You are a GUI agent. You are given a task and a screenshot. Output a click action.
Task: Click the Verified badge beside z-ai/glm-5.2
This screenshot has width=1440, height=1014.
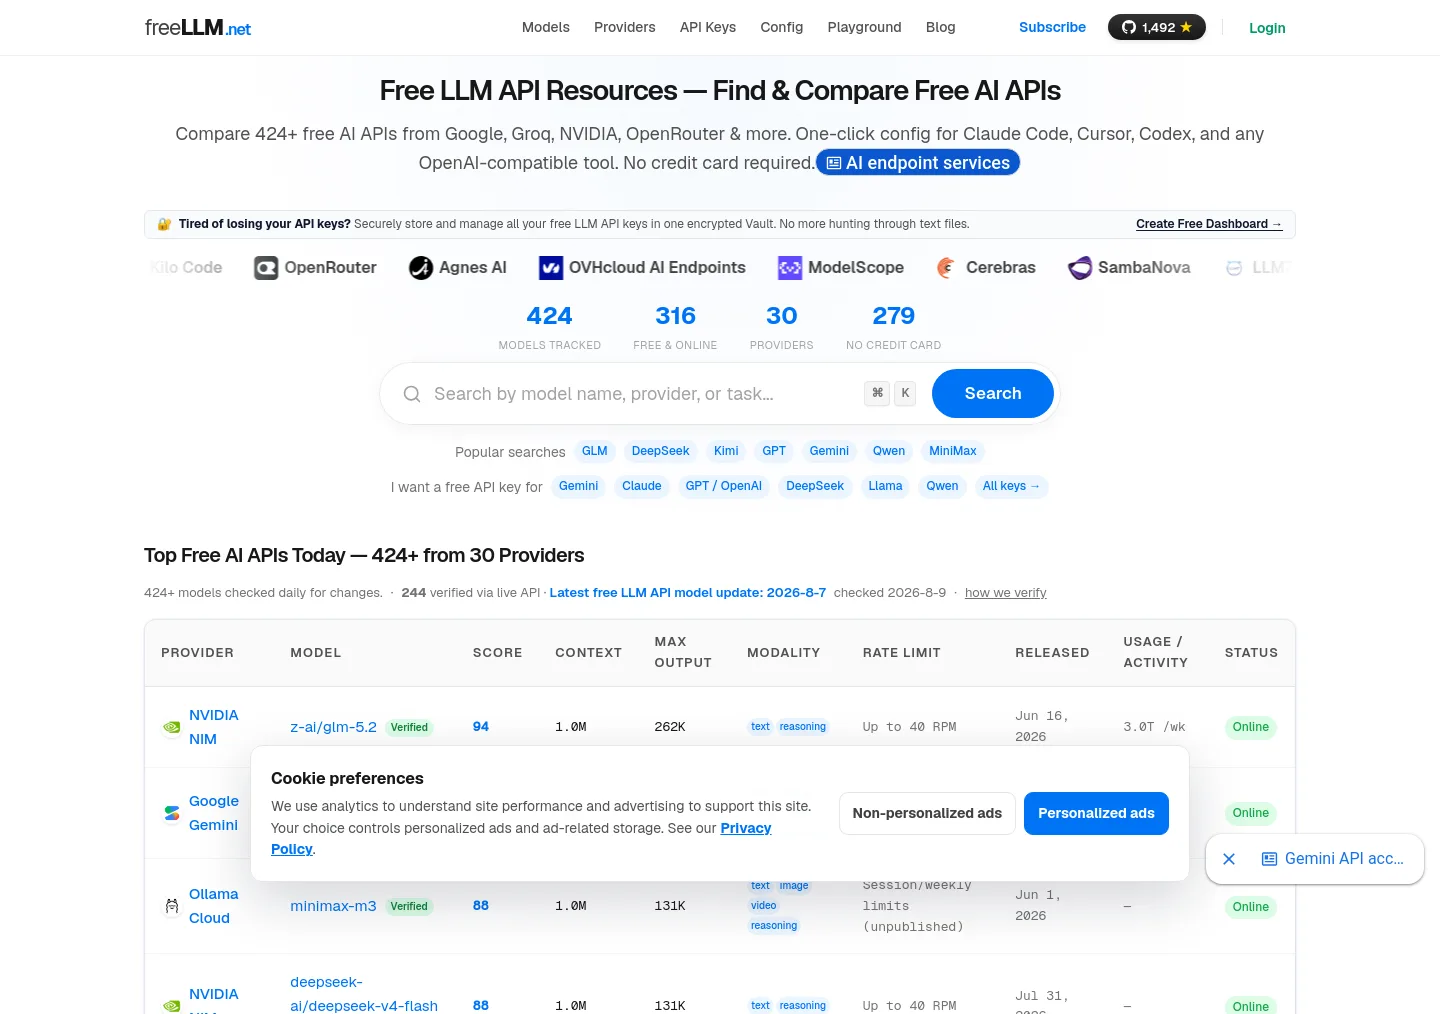click(409, 727)
